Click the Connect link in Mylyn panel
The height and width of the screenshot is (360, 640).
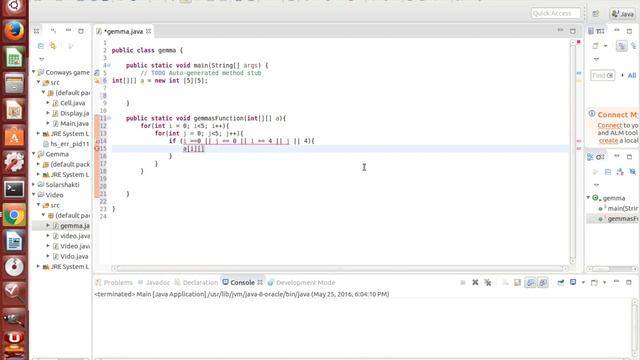click(x=610, y=125)
